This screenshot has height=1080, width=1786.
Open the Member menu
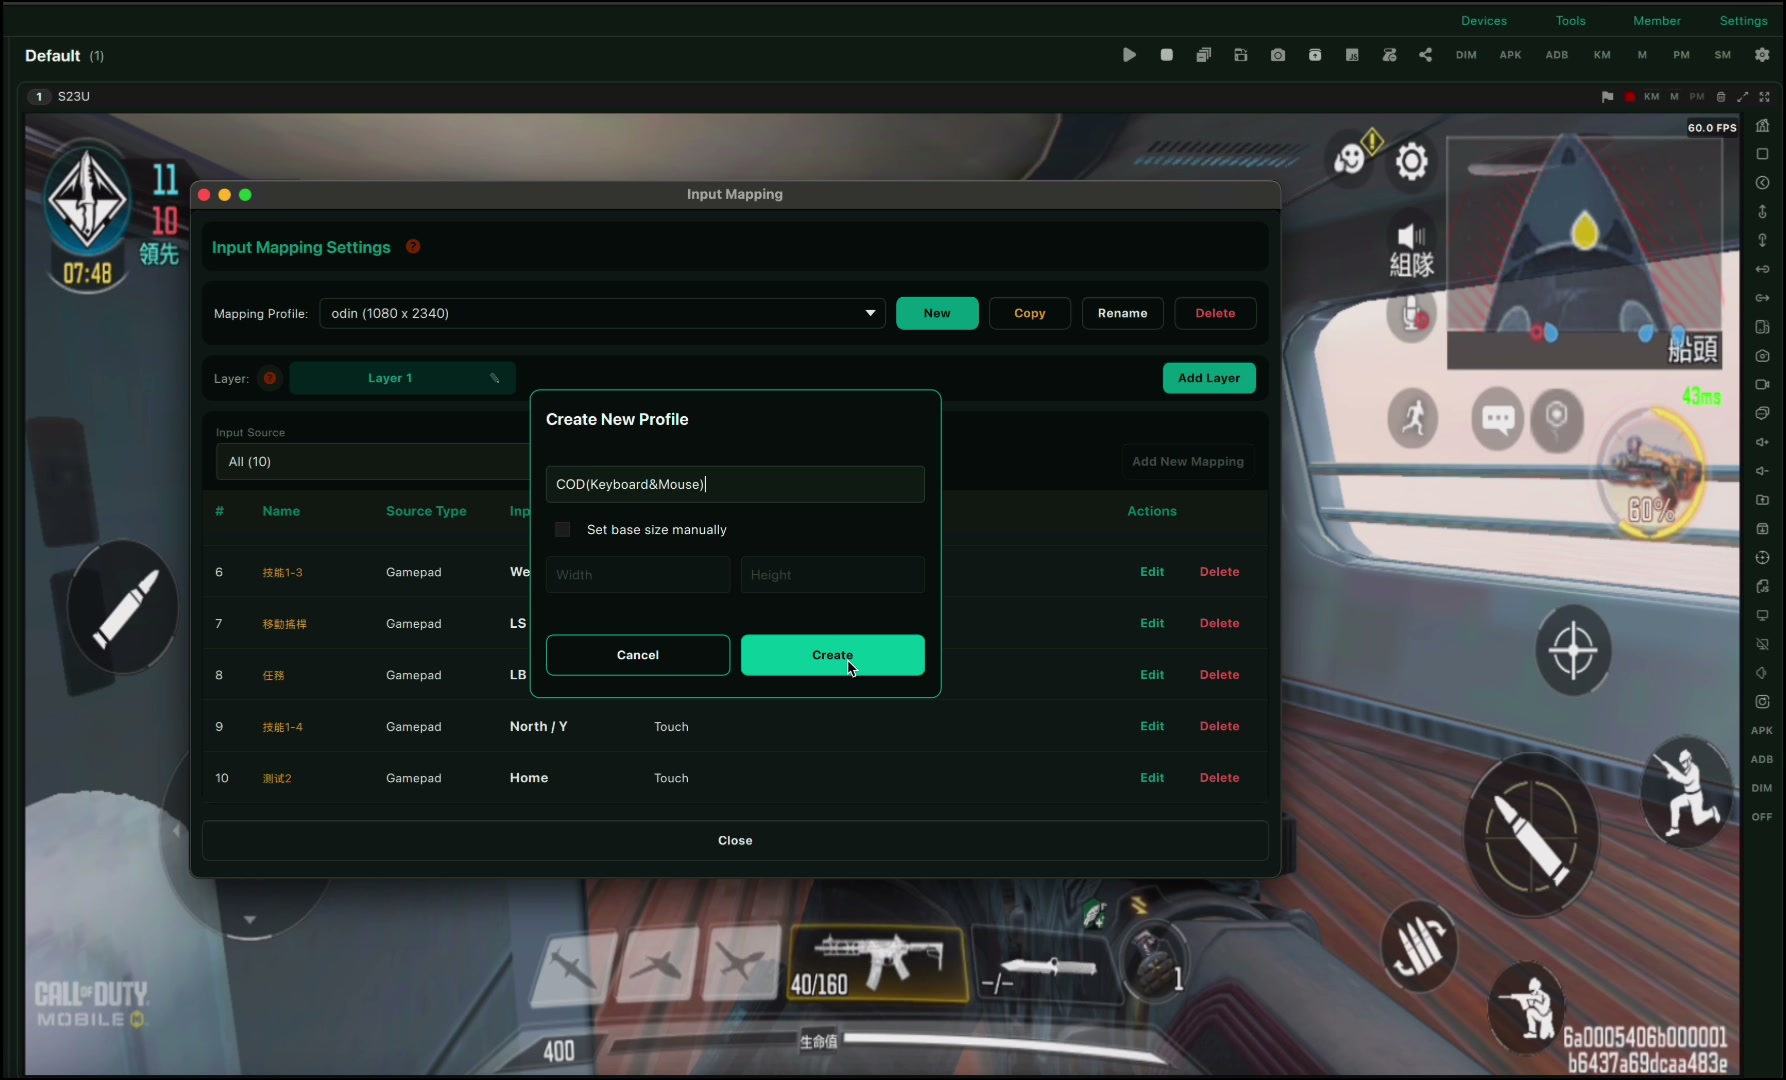(1657, 21)
